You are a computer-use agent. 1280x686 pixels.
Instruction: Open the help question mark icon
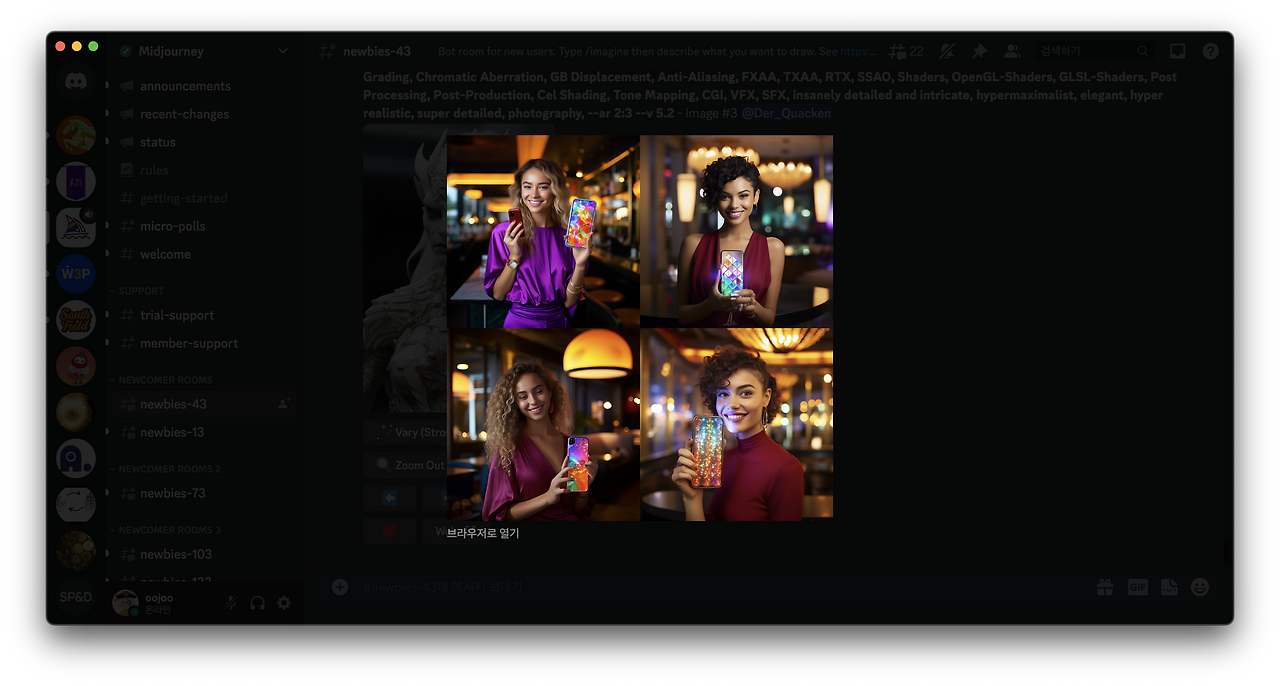1210,51
